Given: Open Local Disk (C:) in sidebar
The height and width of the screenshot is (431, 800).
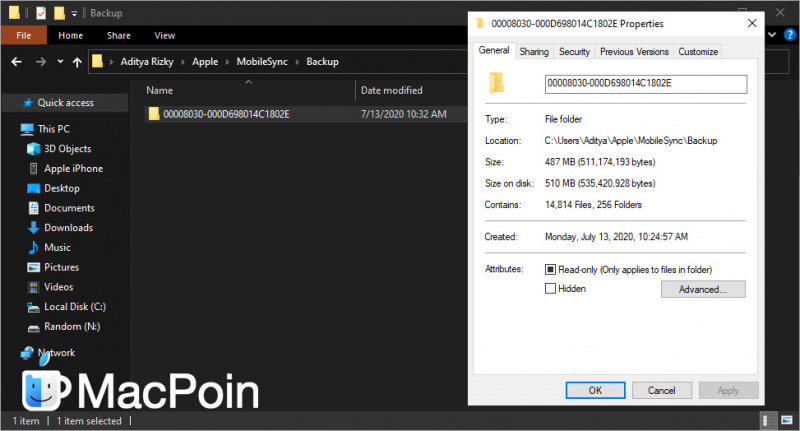Looking at the screenshot, I should click(x=74, y=307).
